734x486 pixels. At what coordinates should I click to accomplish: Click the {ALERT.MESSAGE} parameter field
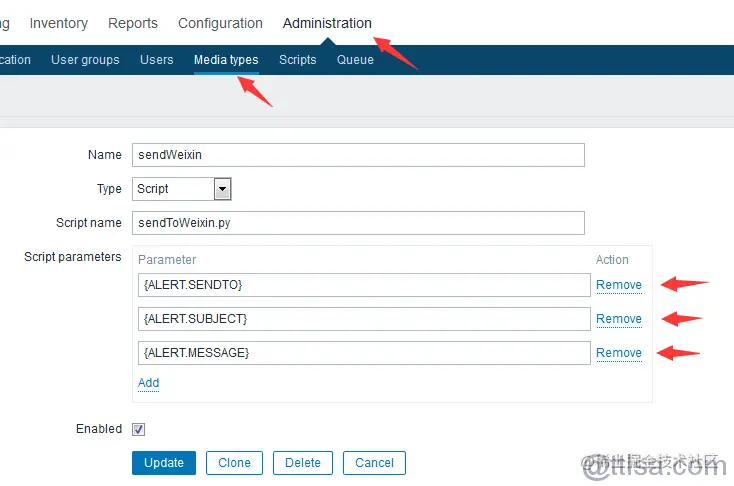(x=364, y=353)
